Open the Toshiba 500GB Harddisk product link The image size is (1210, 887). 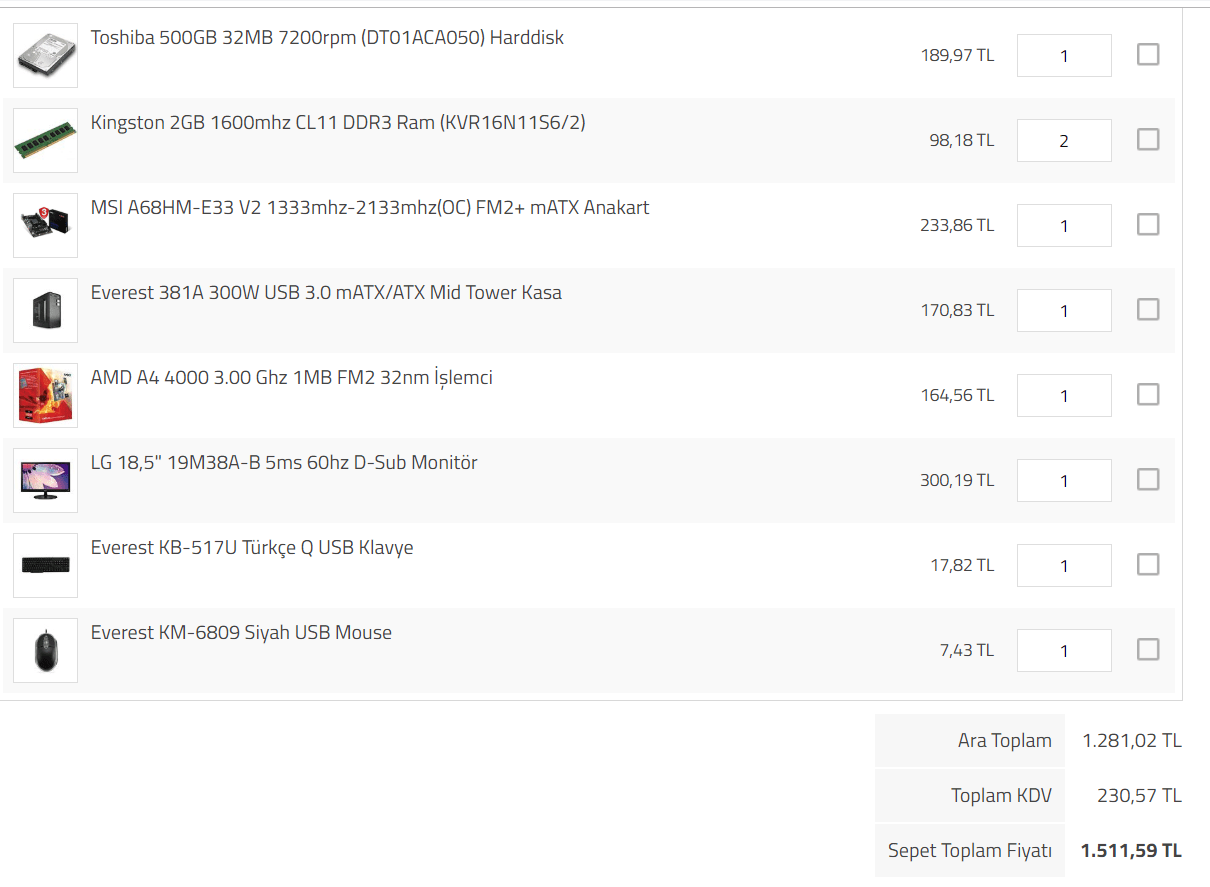(327, 38)
